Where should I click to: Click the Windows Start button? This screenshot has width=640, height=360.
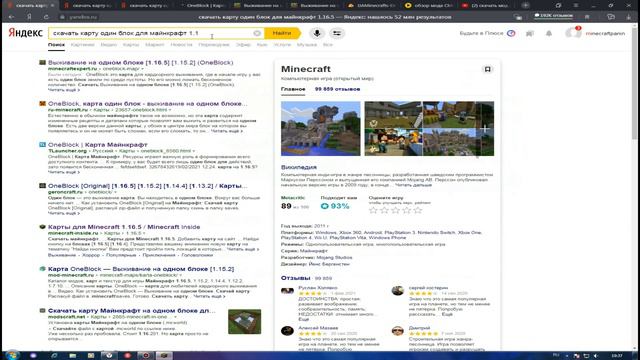pyautogui.click(x=11, y=355)
